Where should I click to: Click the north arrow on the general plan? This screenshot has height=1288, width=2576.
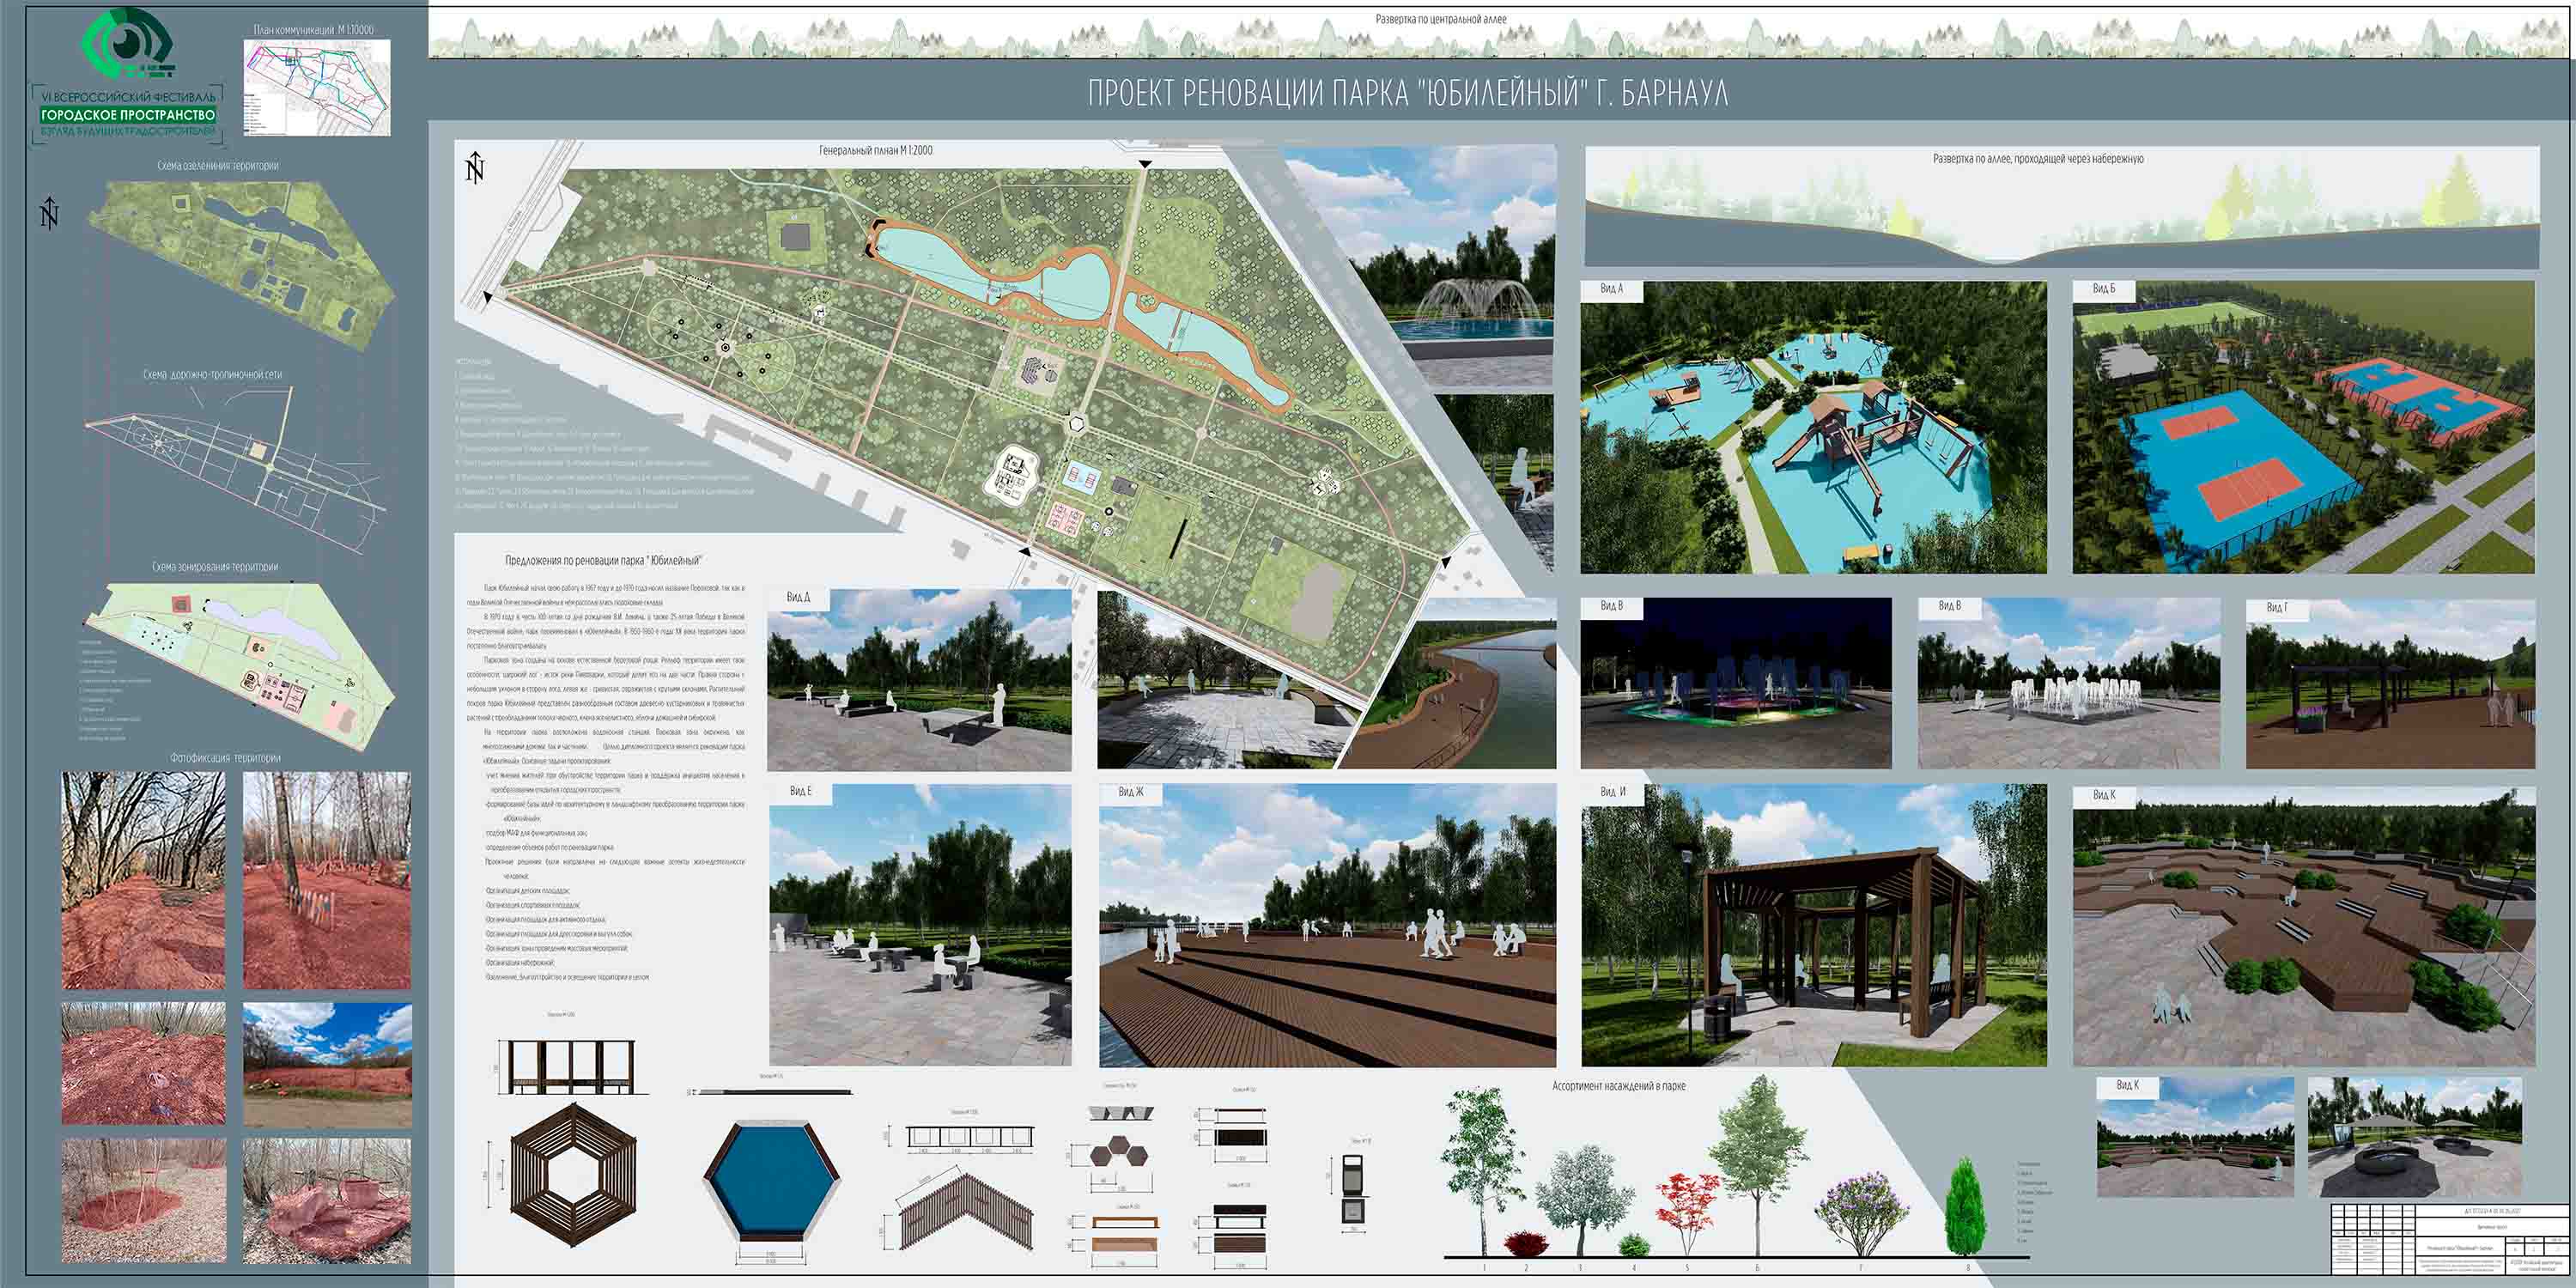475,168
